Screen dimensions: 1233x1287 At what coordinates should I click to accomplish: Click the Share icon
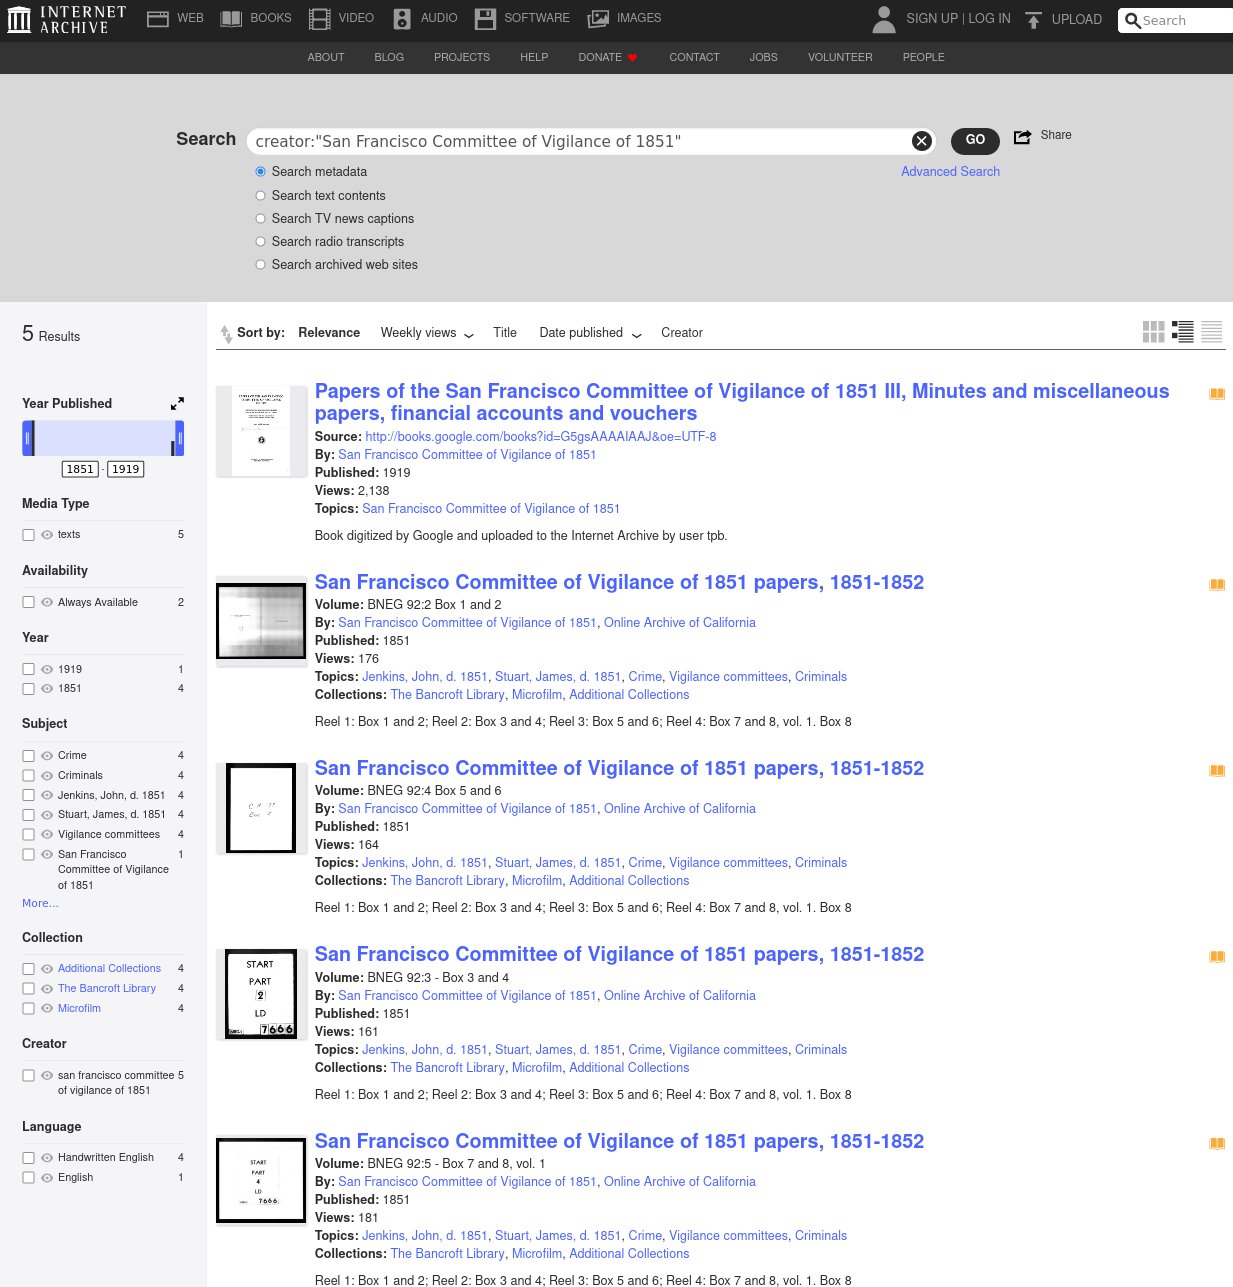click(1022, 137)
